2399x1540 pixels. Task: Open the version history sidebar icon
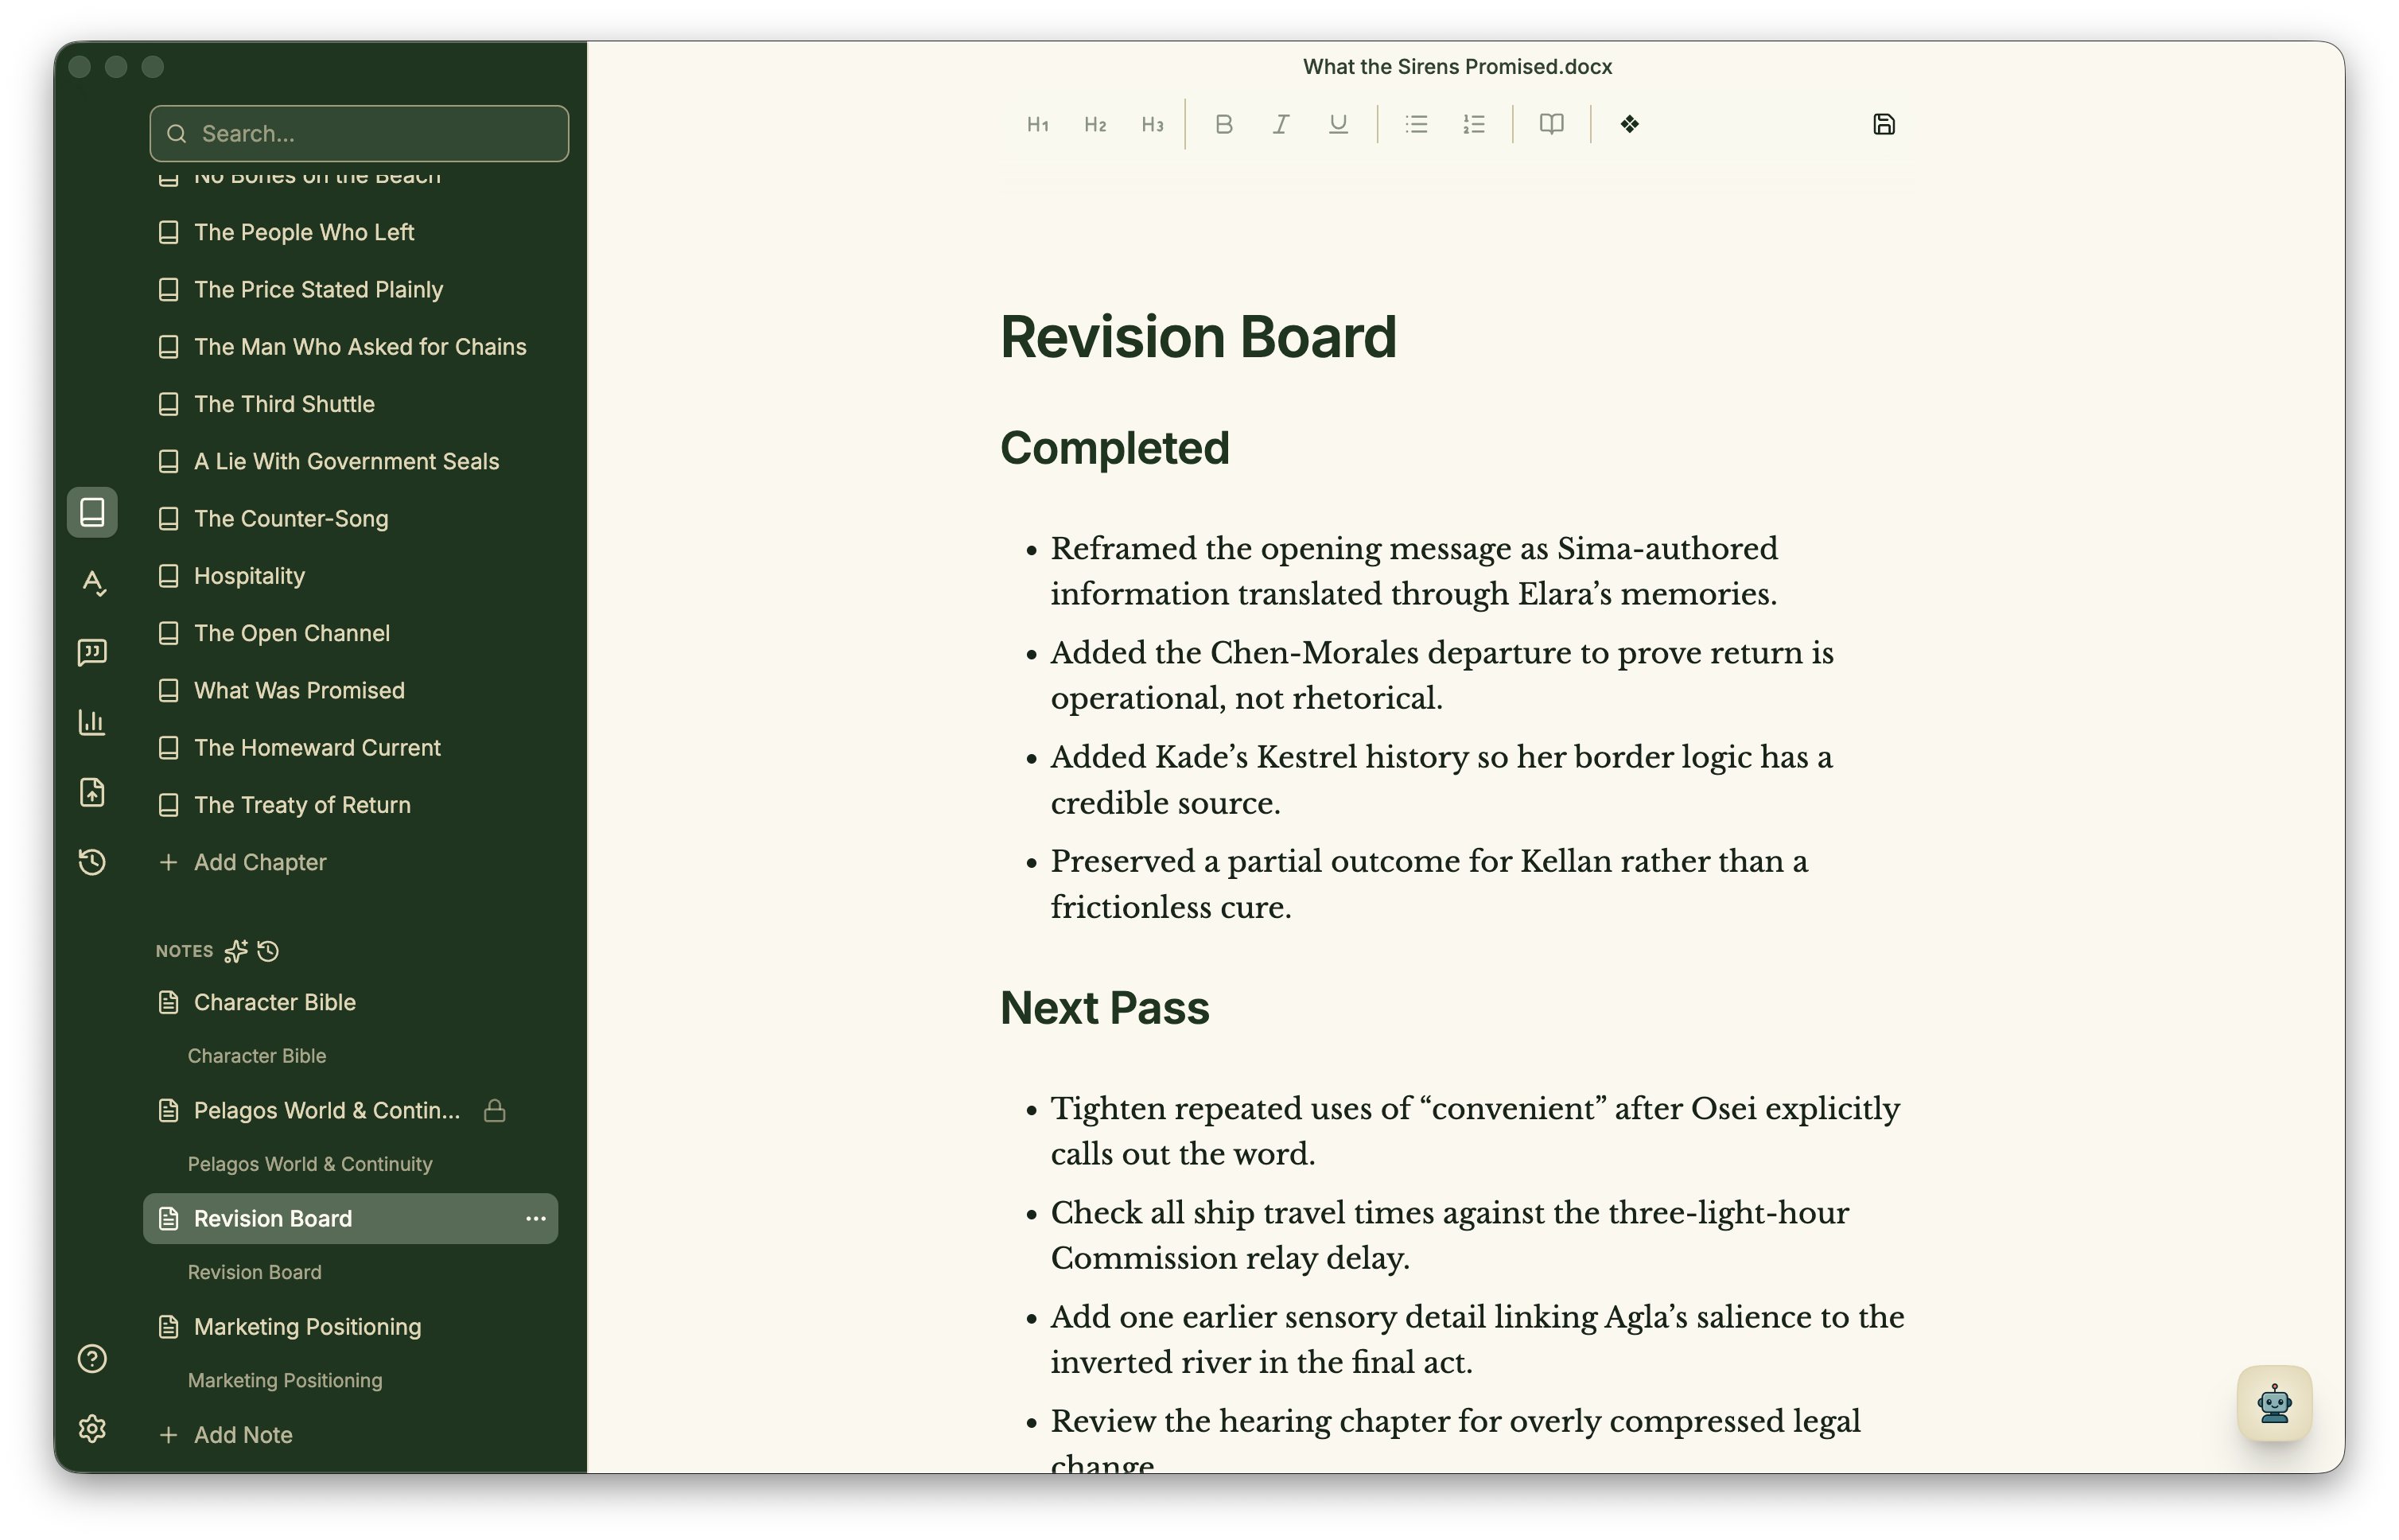pyautogui.click(x=92, y=862)
